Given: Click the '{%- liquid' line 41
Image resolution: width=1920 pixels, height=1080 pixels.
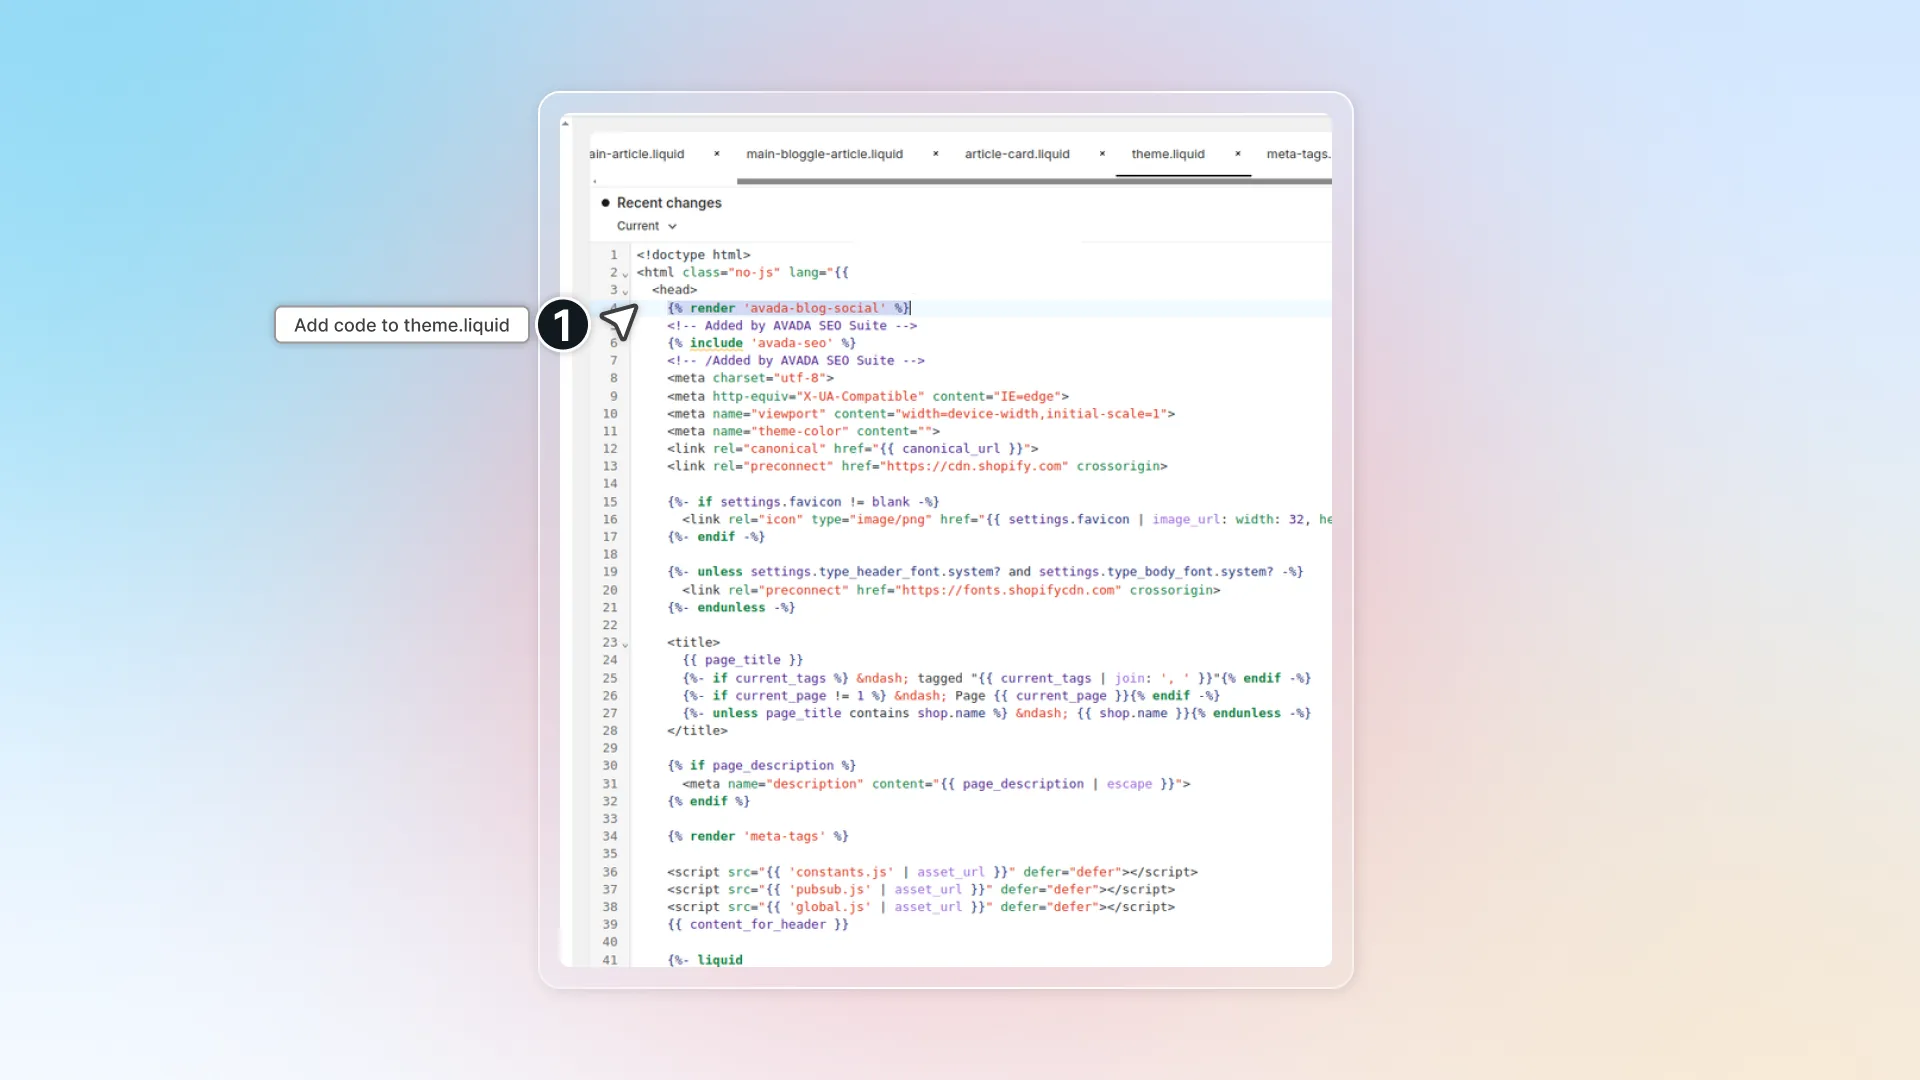Looking at the screenshot, I should tap(705, 960).
